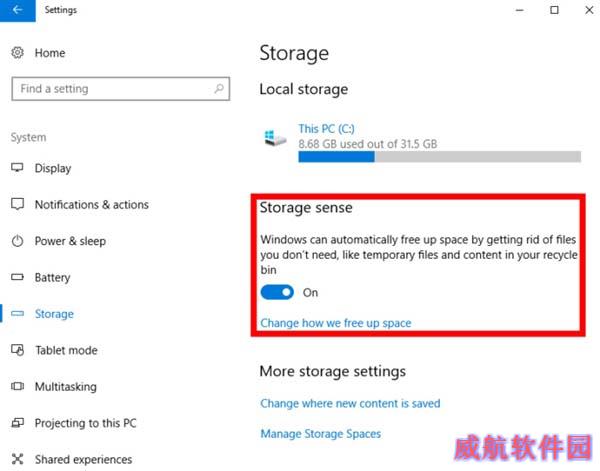Click the search magnifier icon
600x471 pixels.
tap(219, 89)
